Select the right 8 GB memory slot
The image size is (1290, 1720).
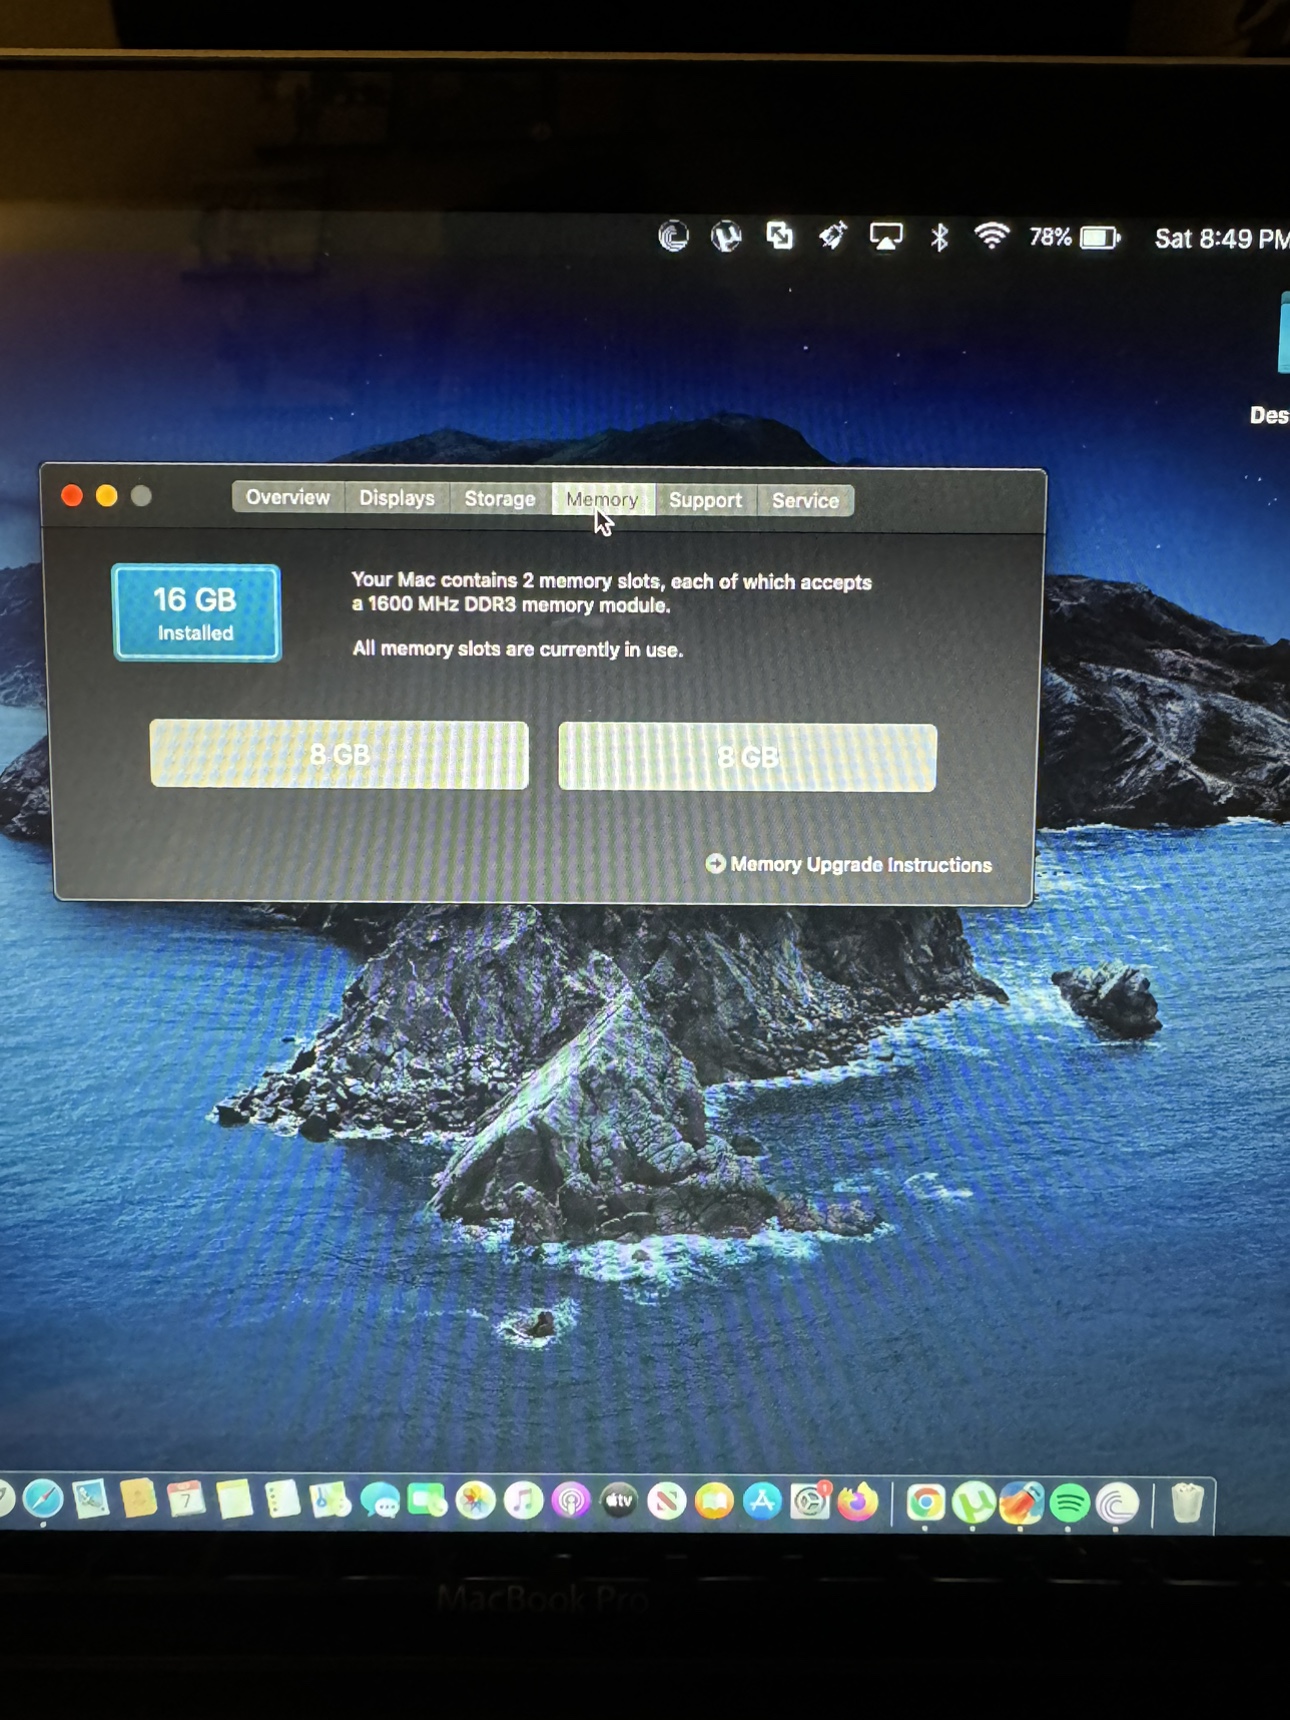747,758
